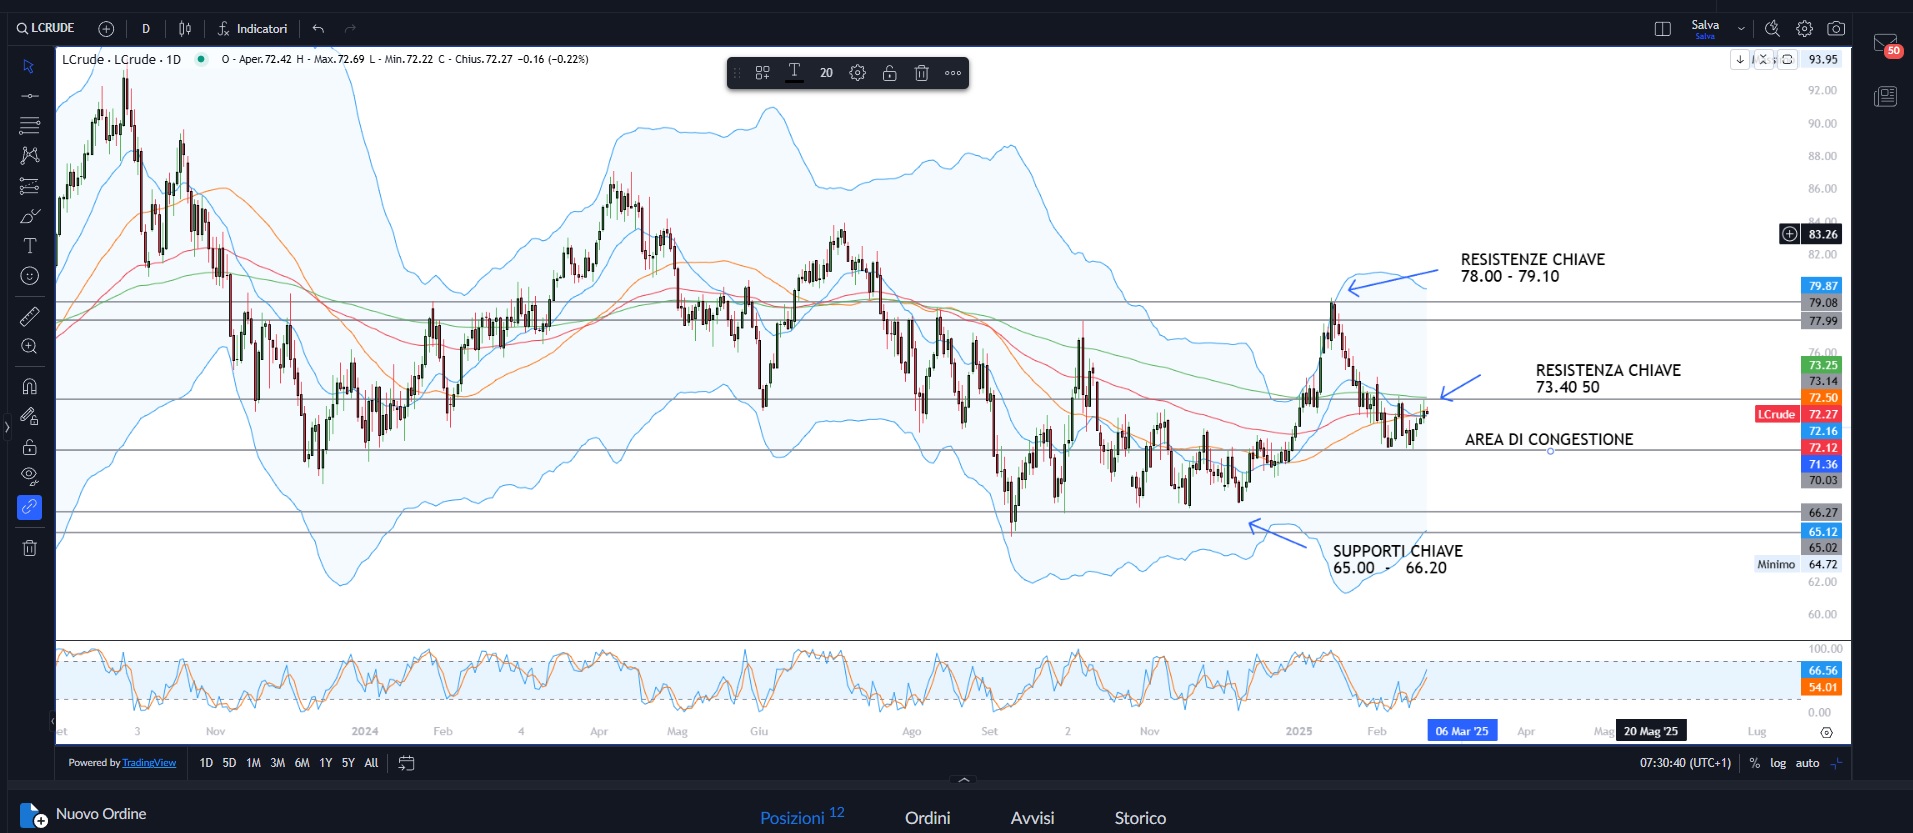Click the Go to date calendar icon
This screenshot has height=833, width=1913.
(x=406, y=763)
